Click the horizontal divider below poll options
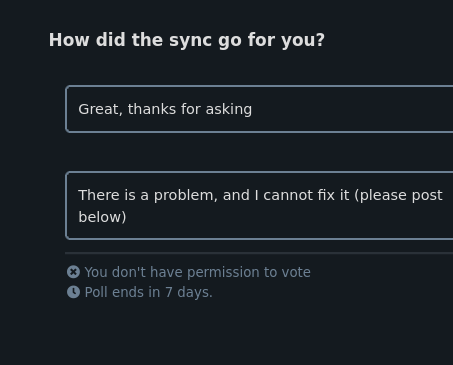The width and height of the screenshot is (453, 365). coord(259,253)
